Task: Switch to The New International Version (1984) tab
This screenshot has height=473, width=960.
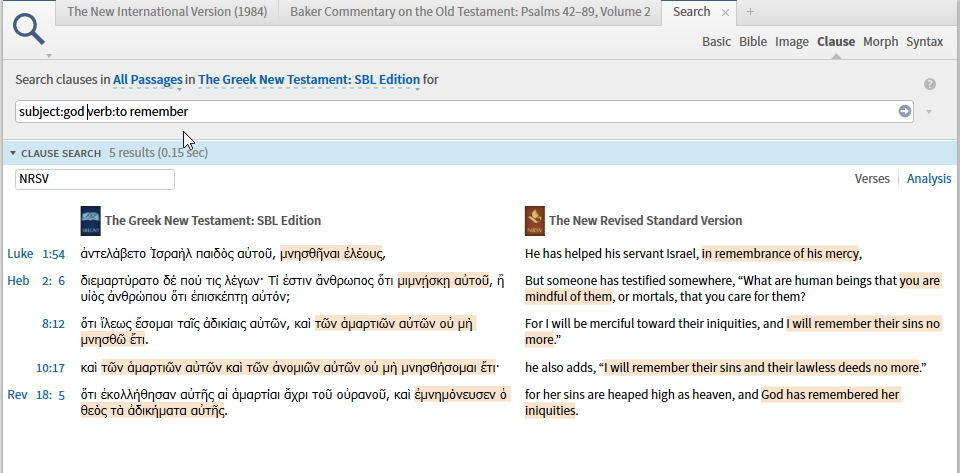Action: (167, 12)
